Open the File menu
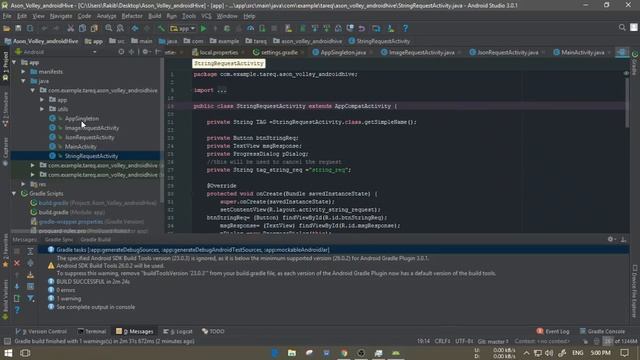640x360 pixels. pos(7,16)
